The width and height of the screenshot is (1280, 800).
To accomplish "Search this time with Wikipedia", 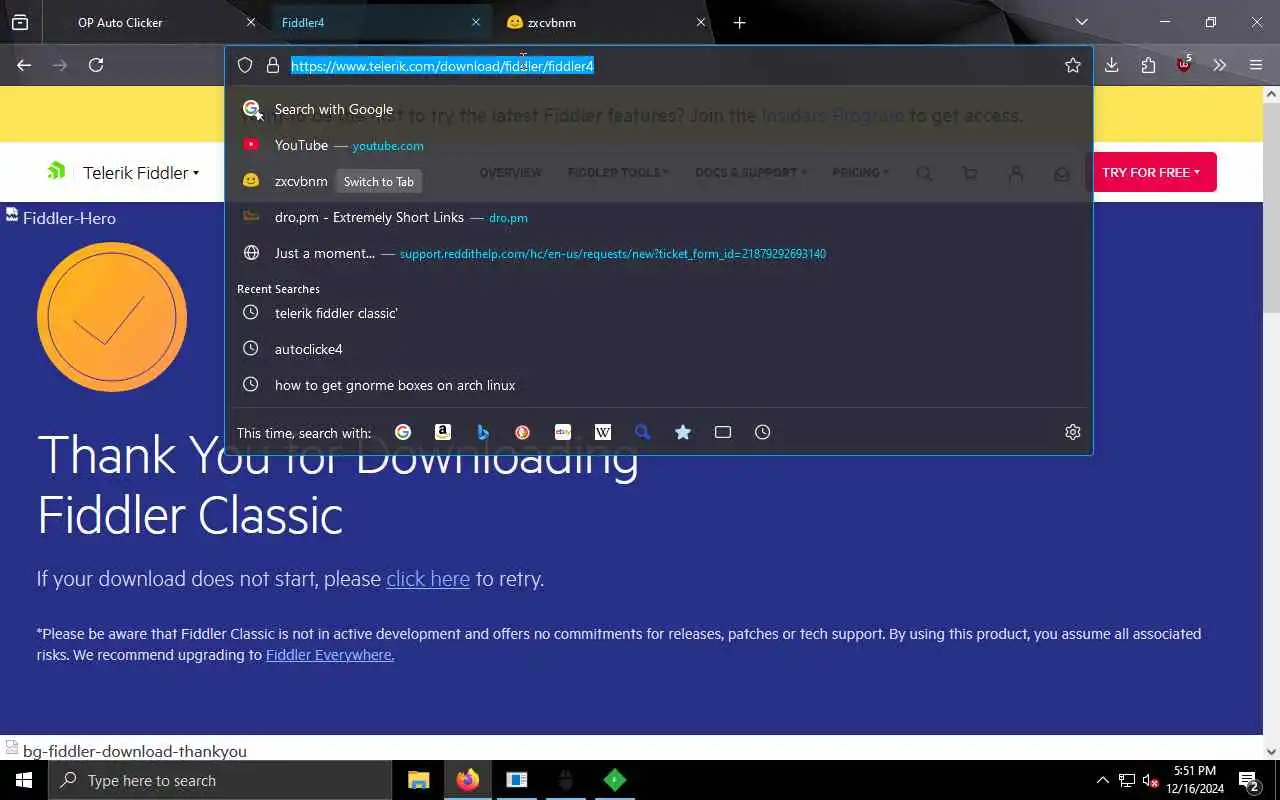I will tap(603, 432).
